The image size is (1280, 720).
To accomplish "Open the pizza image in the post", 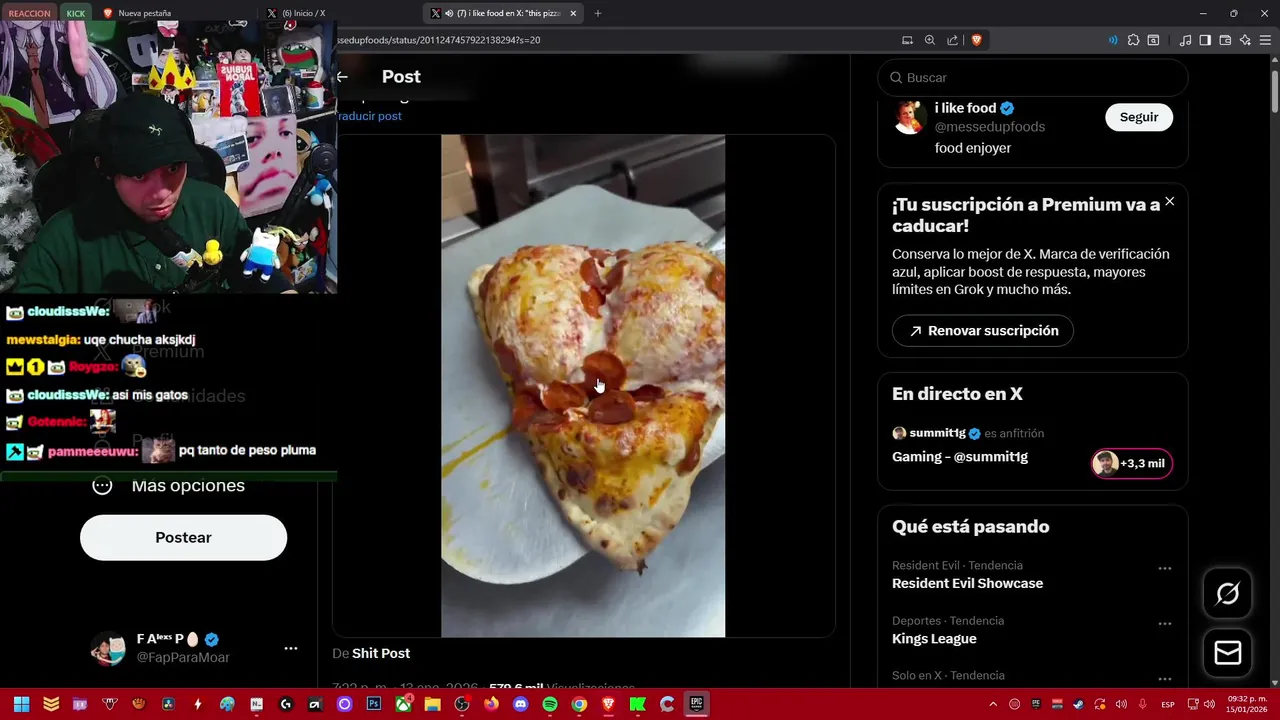I will coord(583,385).
